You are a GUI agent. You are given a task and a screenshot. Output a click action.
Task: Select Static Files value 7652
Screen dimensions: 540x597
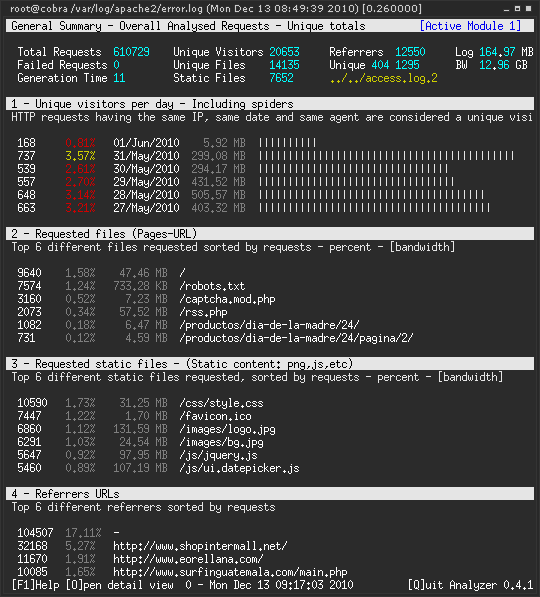[x=281, y=78]
